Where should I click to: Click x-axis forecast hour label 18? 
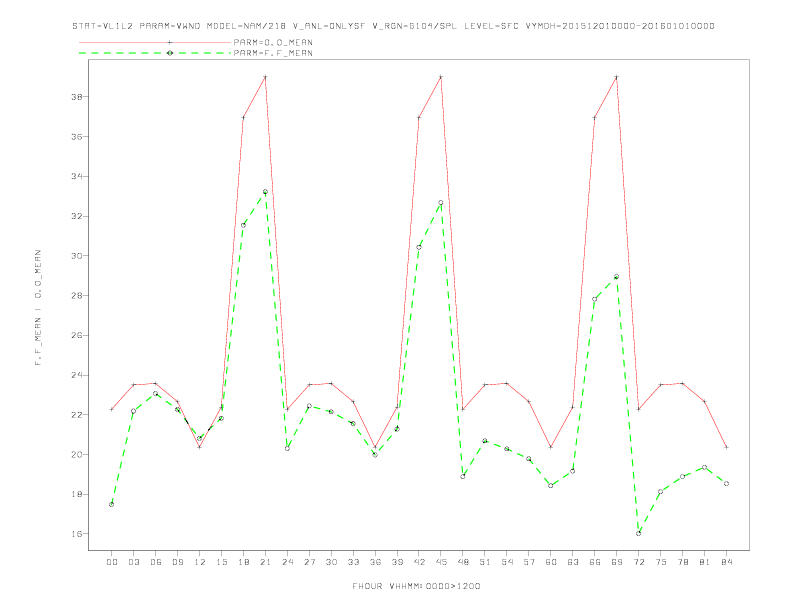pos(243,562)
